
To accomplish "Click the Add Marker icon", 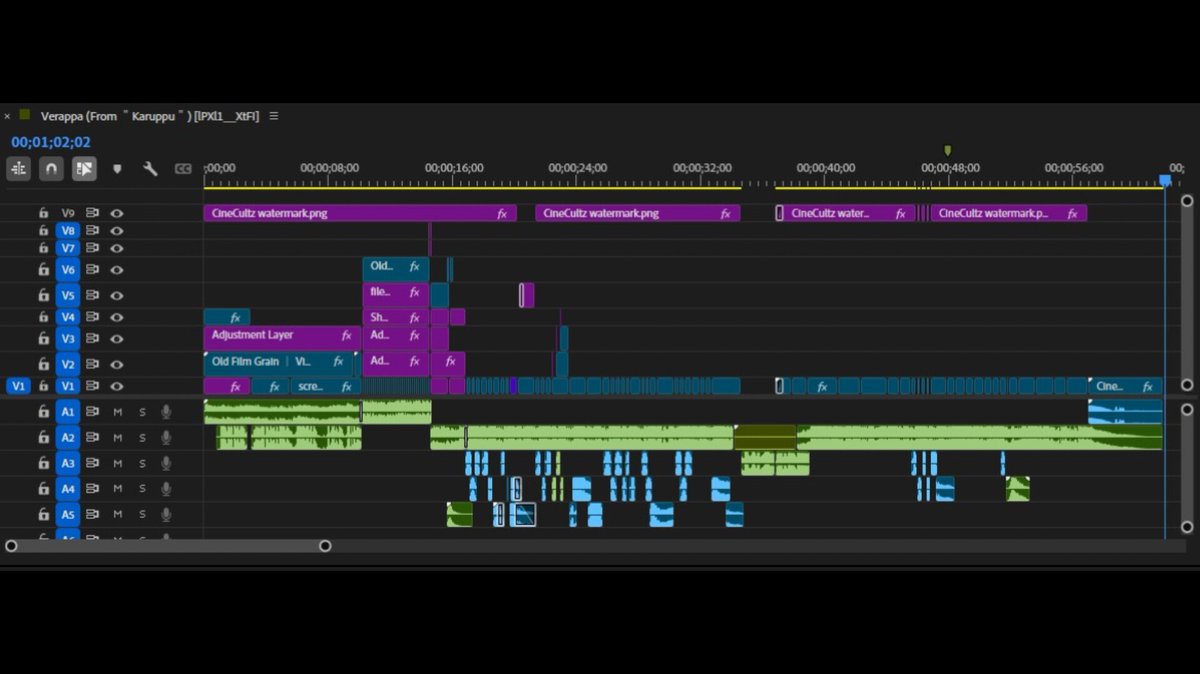I will point(117,169).
